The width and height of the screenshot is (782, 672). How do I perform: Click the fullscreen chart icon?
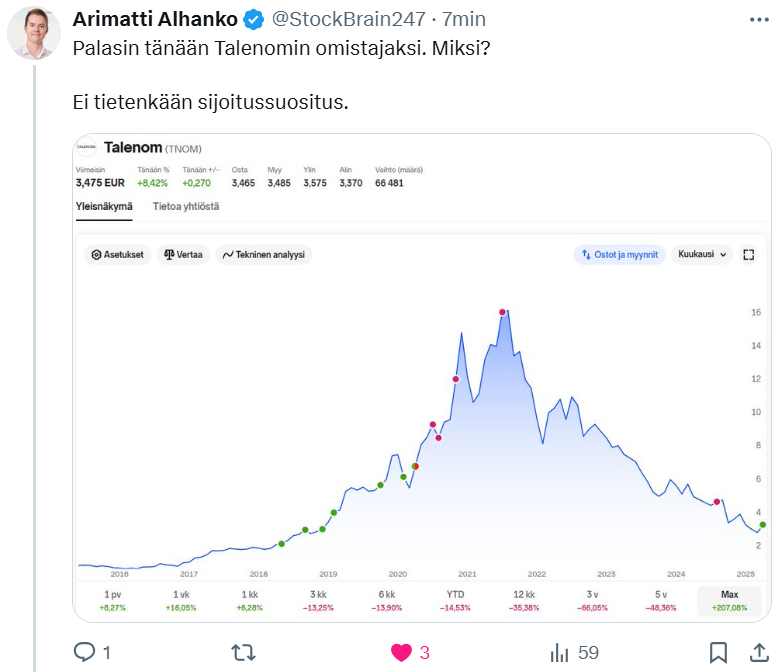[748, 255]
